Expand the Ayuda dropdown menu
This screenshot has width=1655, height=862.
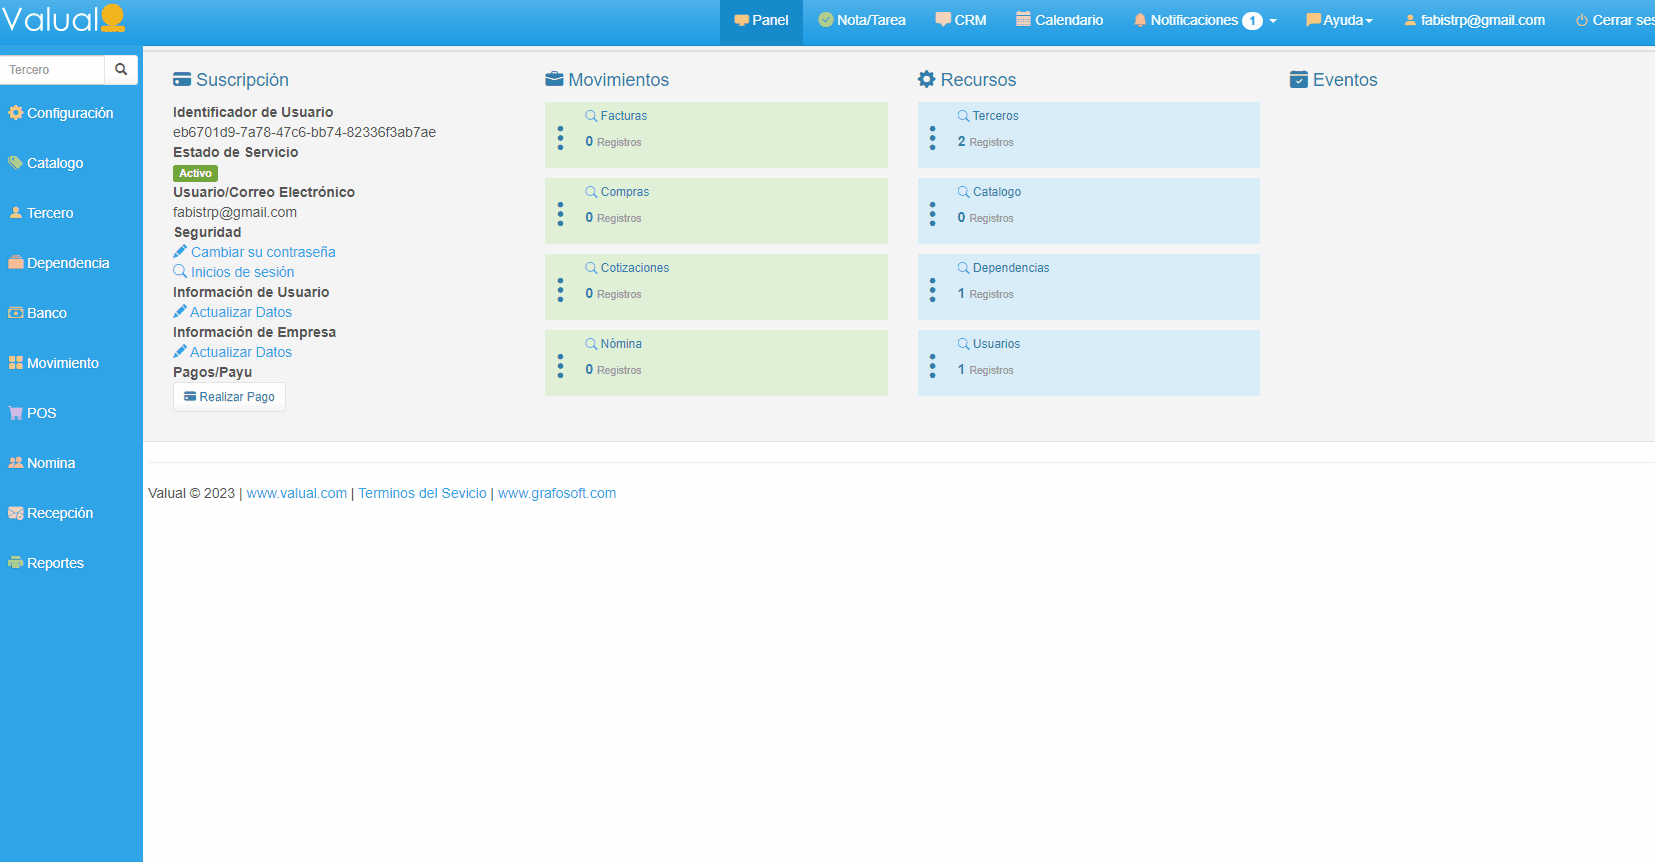coord(1339,20)
